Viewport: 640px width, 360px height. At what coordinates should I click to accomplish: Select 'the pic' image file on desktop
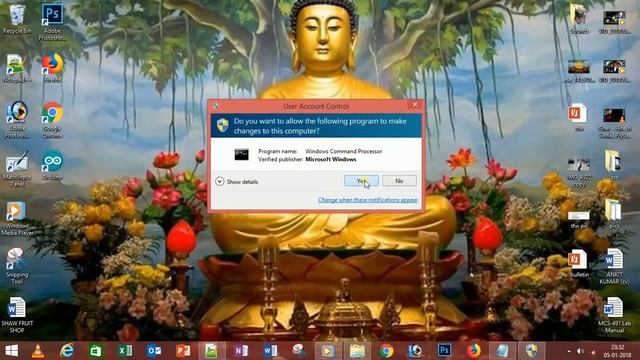tap(579, 219)
